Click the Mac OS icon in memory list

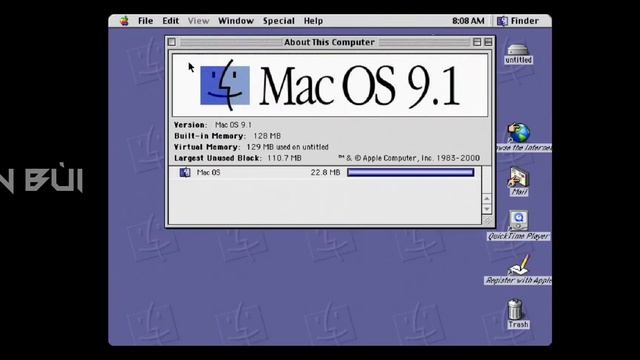pyautogui.click(x=185, y=172)
